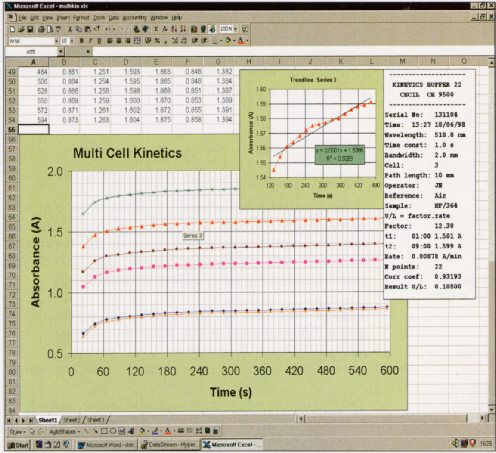
Task: Open the Chart Wizard icon
Action: [194, 29]
